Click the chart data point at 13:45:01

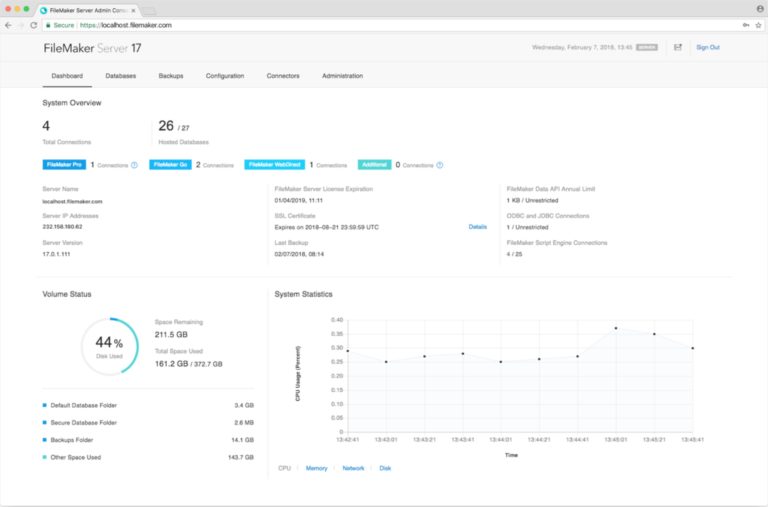coord(616,328)
